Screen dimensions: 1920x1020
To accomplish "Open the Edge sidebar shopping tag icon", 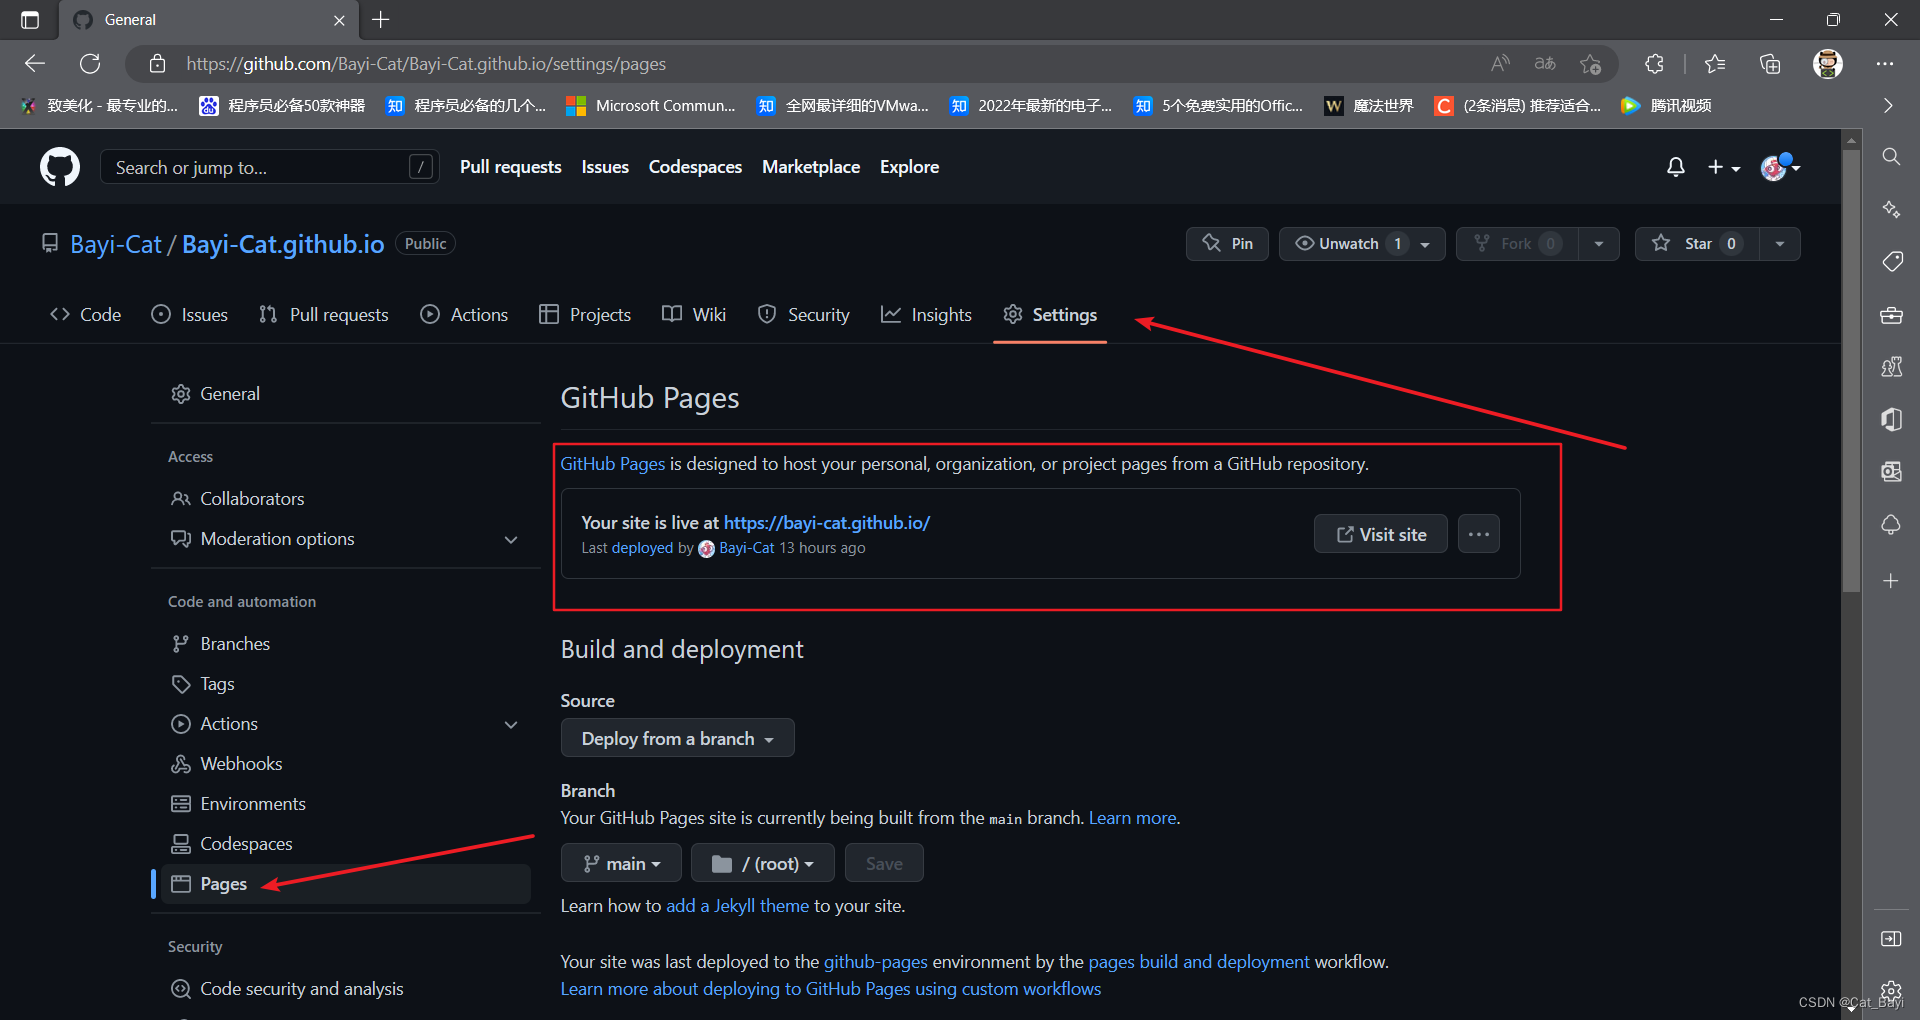I will point(1891,262).
